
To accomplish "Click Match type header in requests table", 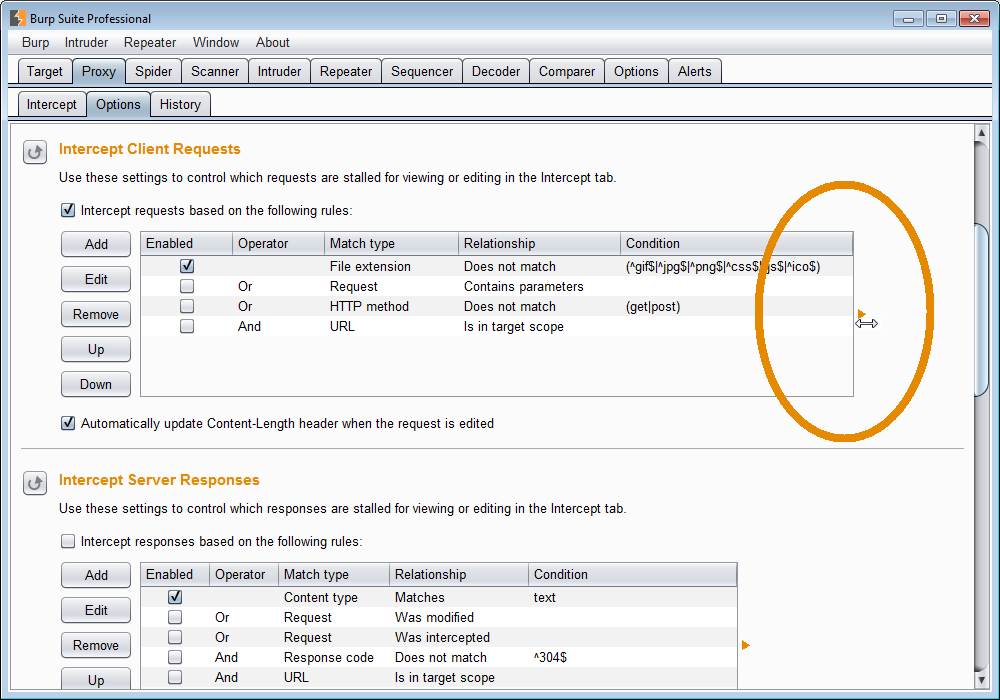I will 392,244.
